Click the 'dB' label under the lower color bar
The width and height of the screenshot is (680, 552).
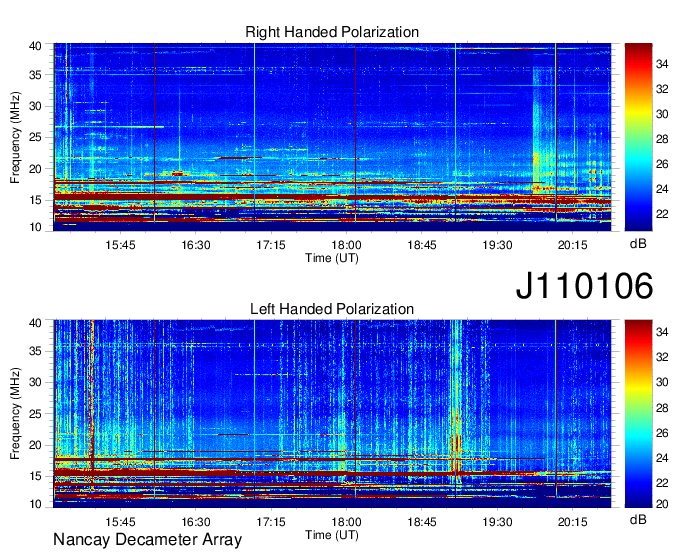638,520
